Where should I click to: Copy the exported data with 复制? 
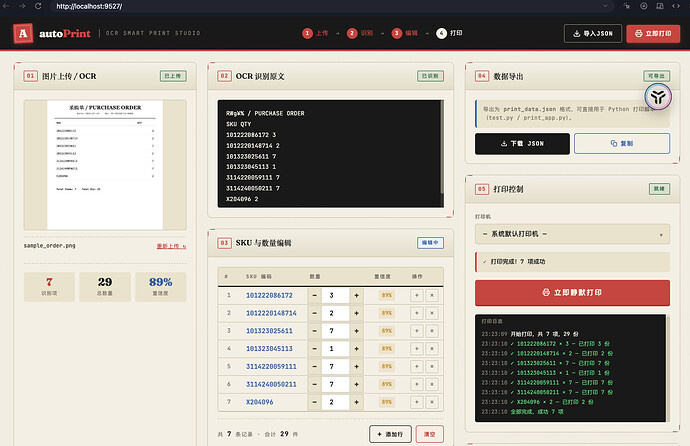click(x=622, y=144)
